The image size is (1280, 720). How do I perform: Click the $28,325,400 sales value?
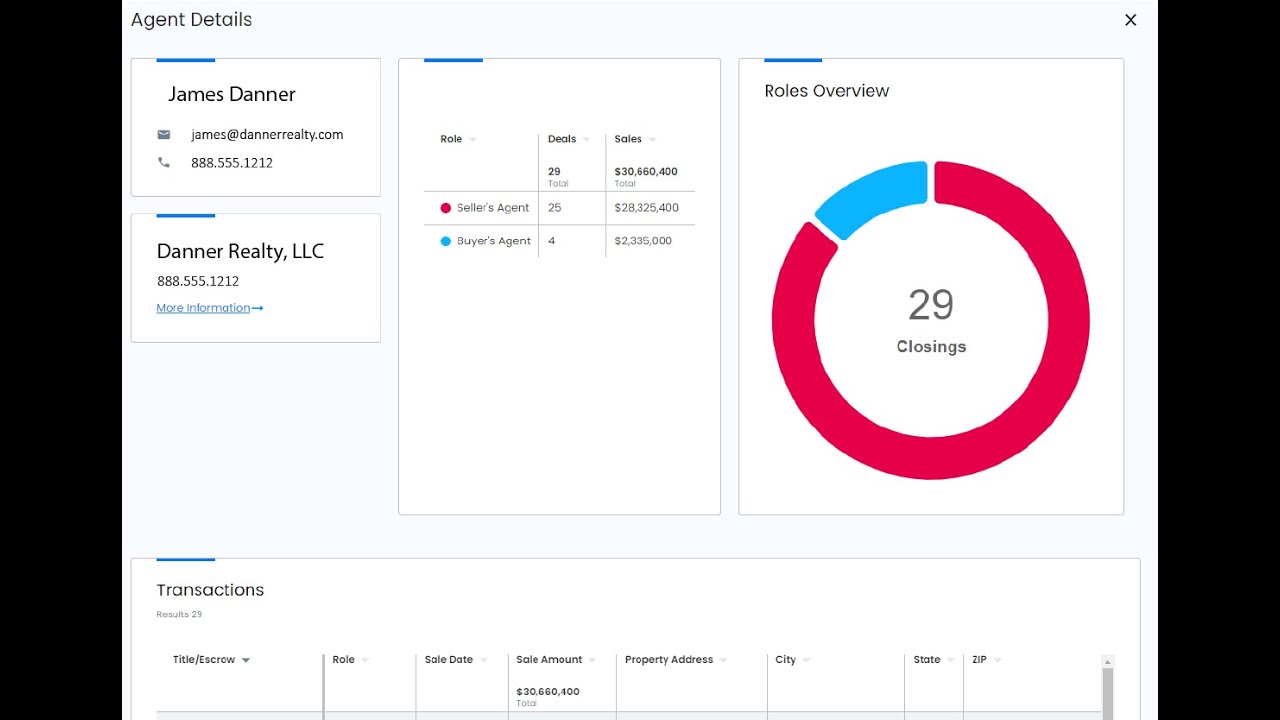pos(647,208)
